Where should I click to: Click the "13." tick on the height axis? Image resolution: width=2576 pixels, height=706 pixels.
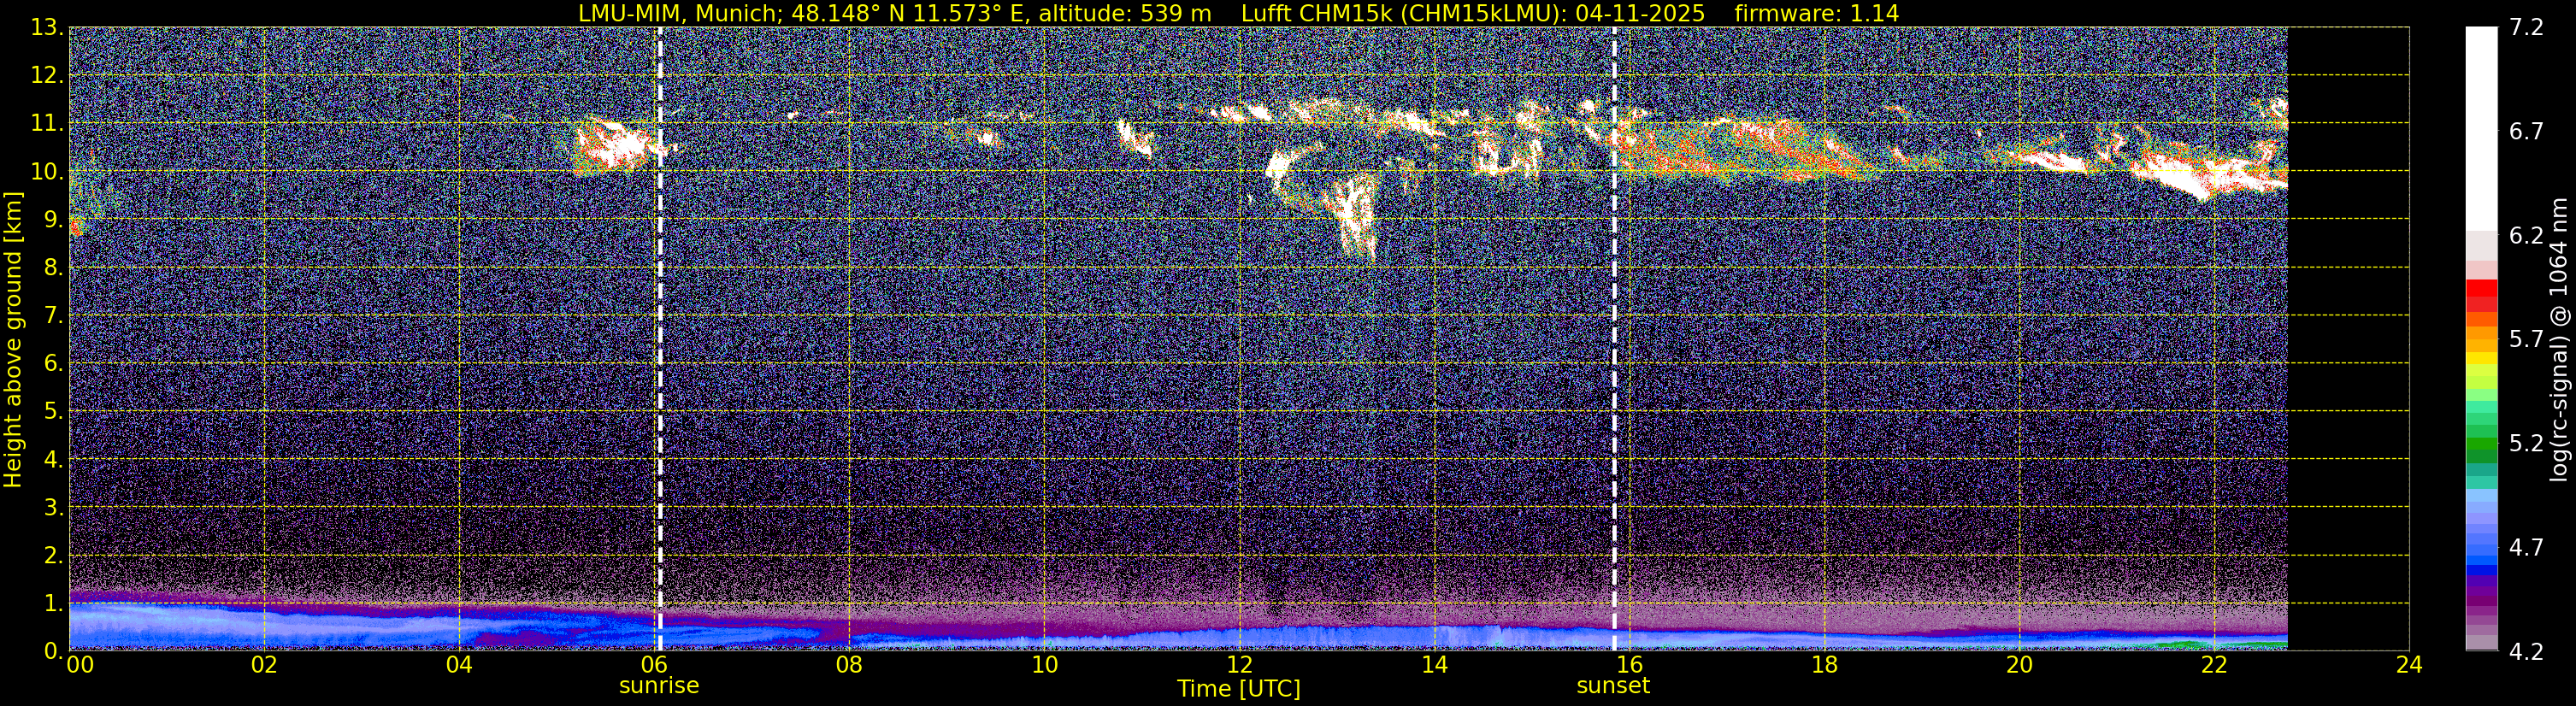tap(46, 27)
